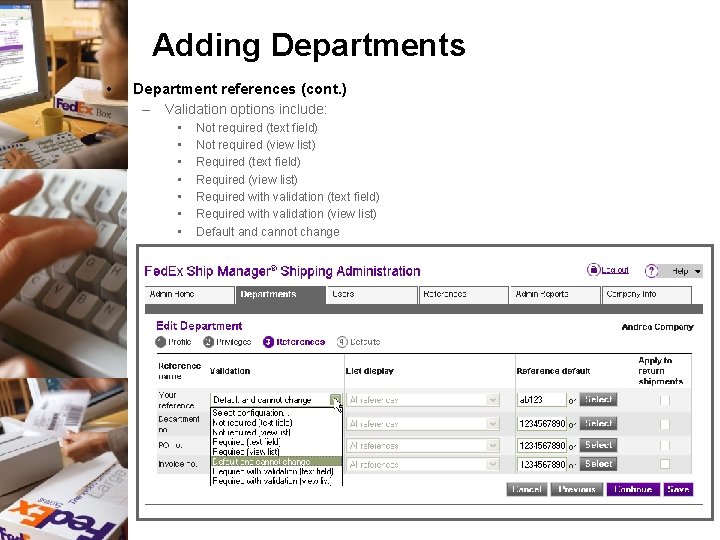Click the Save button
The image size is (720, 540).
point(678,489)
